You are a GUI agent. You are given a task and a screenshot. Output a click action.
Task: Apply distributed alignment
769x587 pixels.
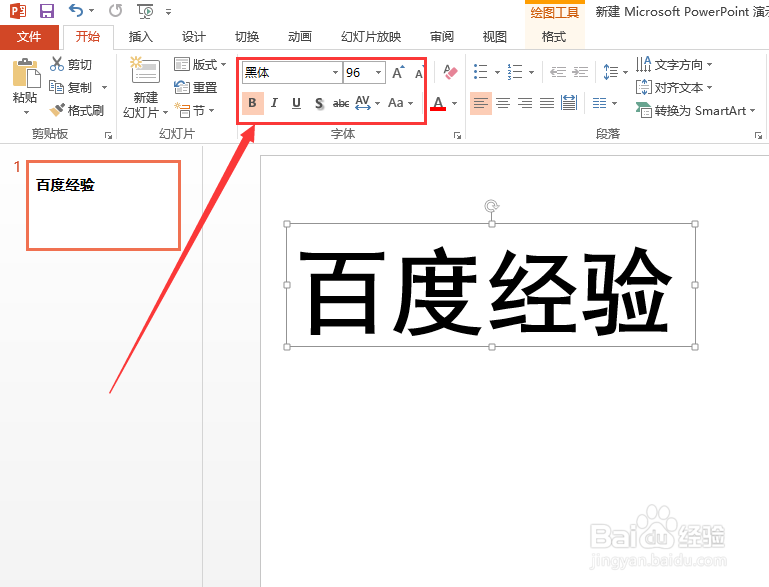569,103
